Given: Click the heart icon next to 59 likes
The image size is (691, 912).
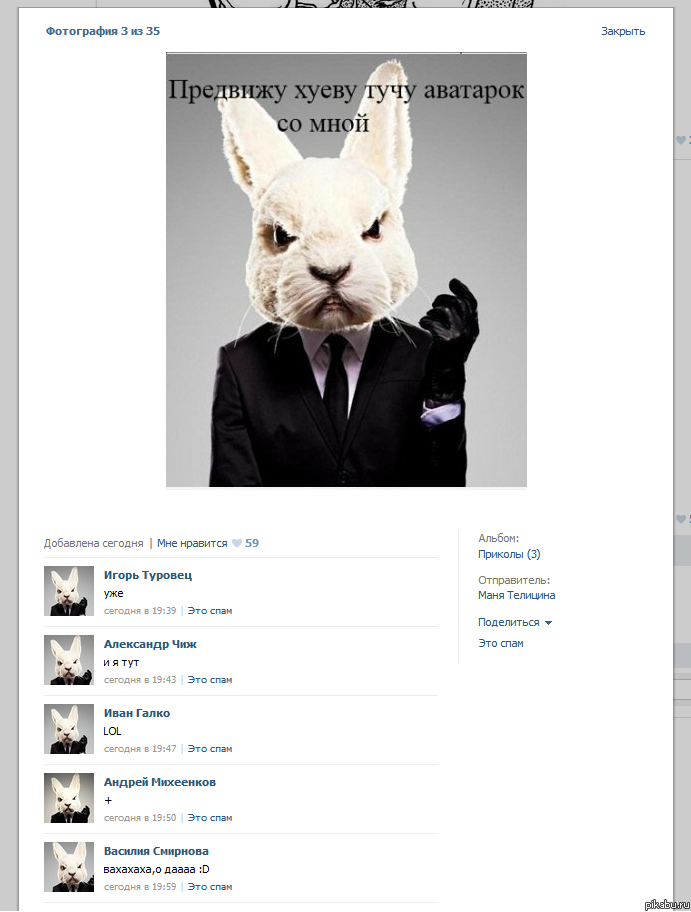Looking at the screenshot, I should [x=237, y=544].
